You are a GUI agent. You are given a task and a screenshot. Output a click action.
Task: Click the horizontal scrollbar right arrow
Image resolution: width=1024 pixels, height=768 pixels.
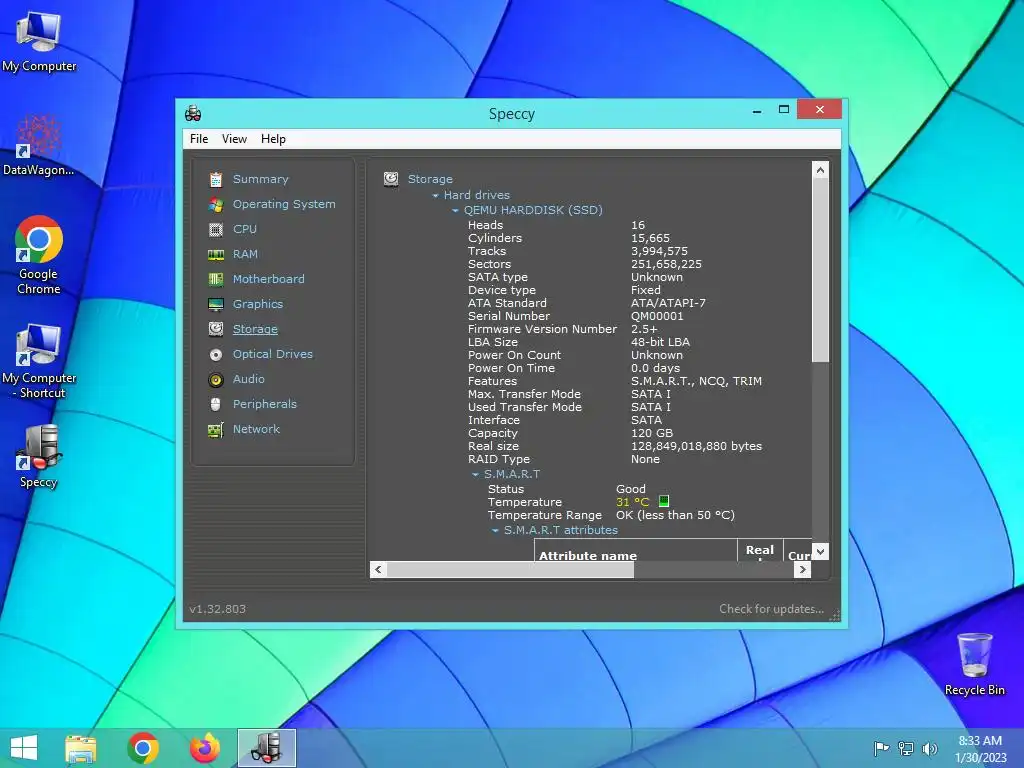coord(803,569)
